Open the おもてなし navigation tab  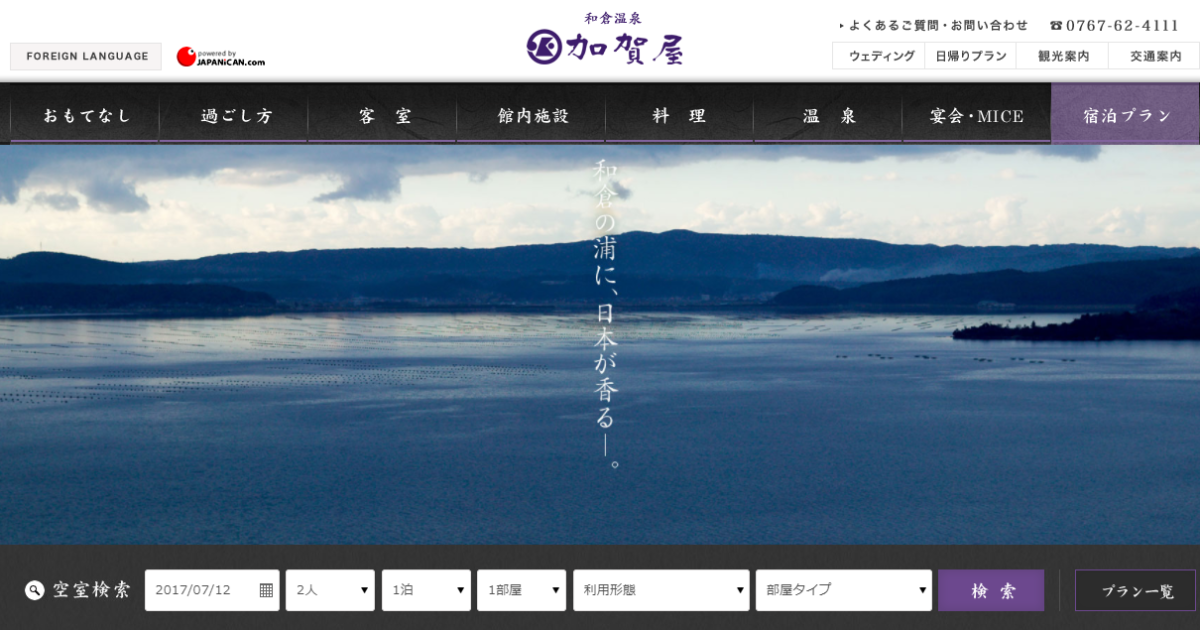click(85, 115)
